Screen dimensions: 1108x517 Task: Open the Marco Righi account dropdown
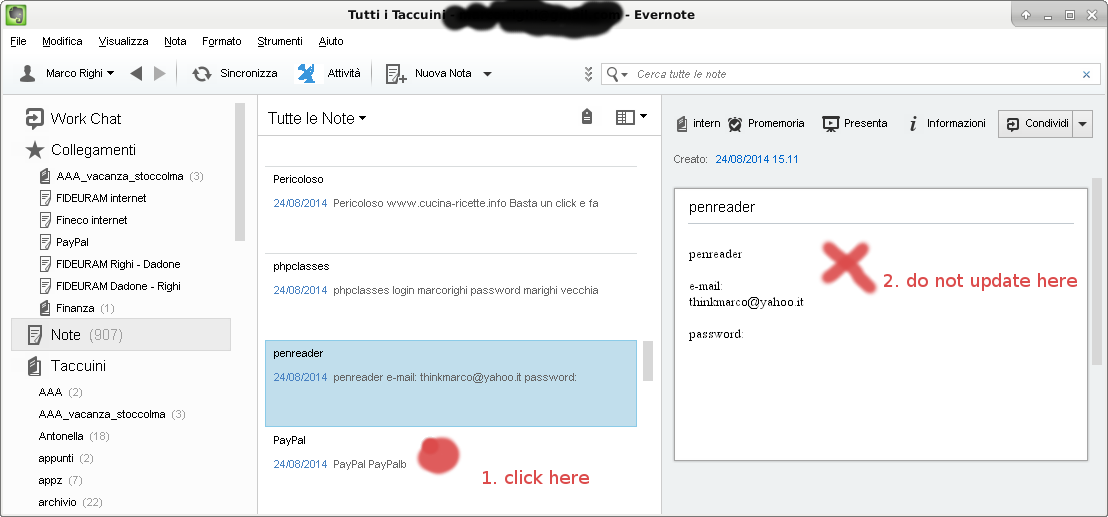[x=79, y=73]
